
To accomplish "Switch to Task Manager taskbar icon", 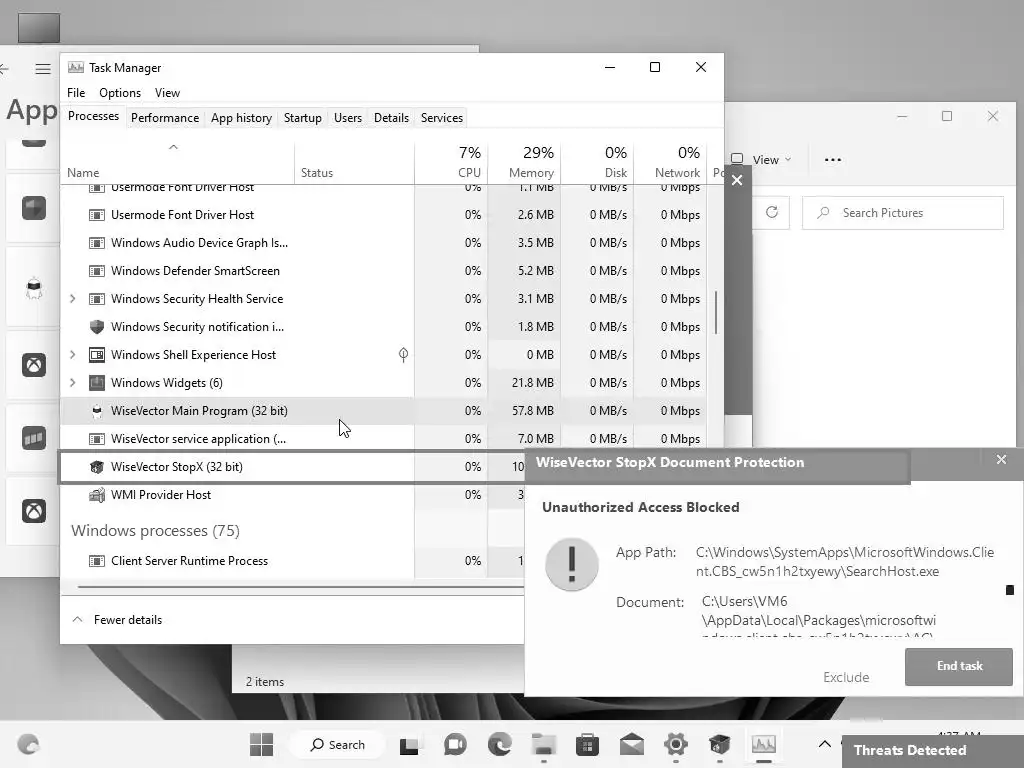I will [x=763, y=744].
